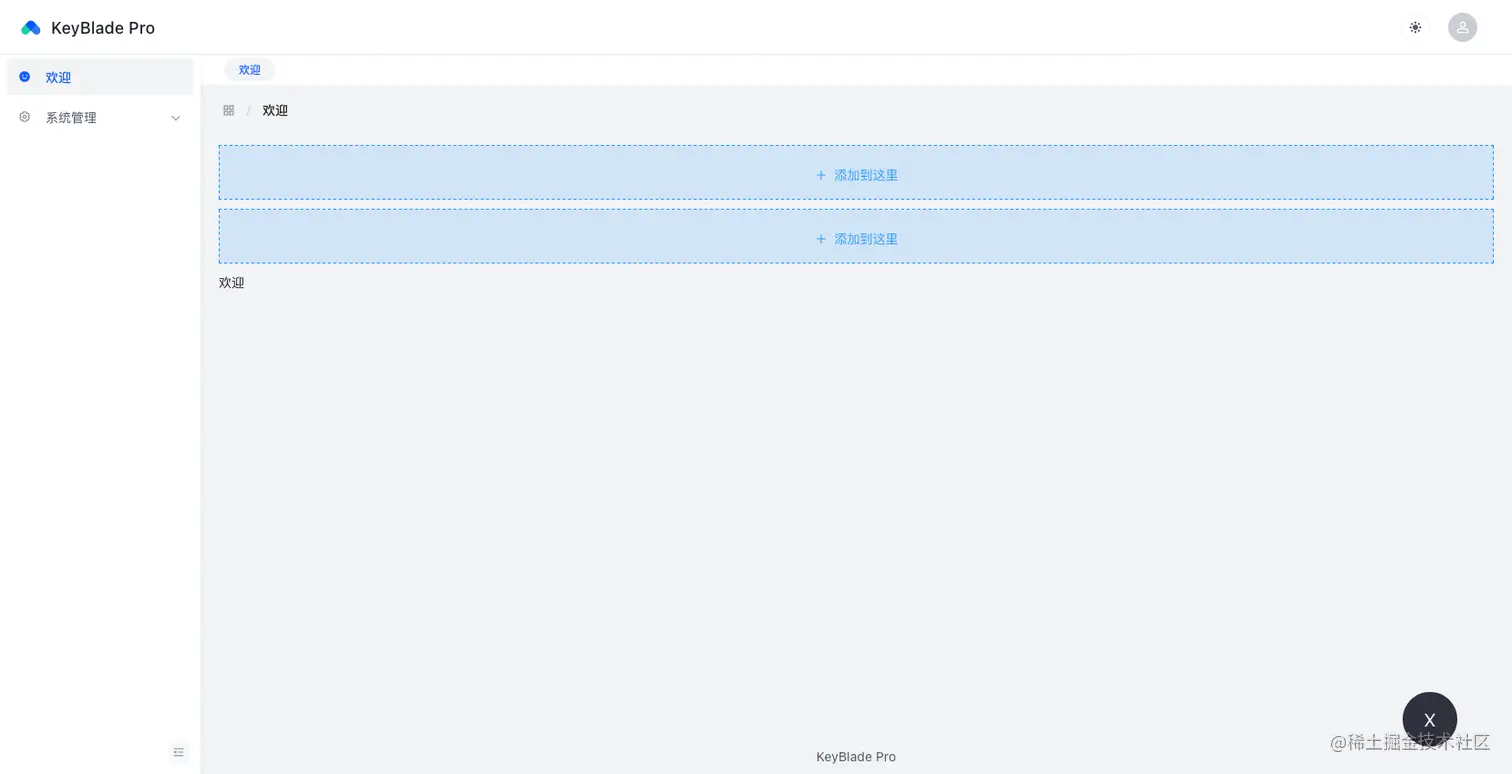The image size is (1512, 774).
Task: Click the gear icon beside 系统管理
Action: click(x=25, y=117)
